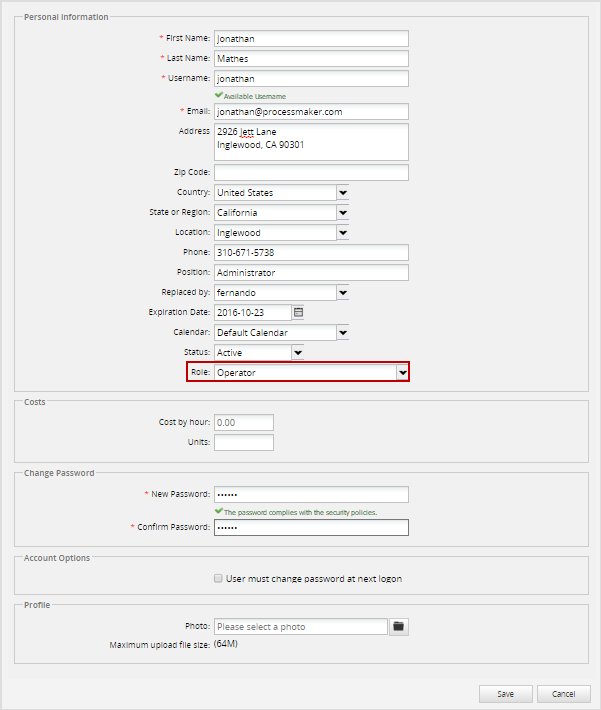Open the Status dropdown
This screenshot has height=710, width=601.
[x=297, y=353]
